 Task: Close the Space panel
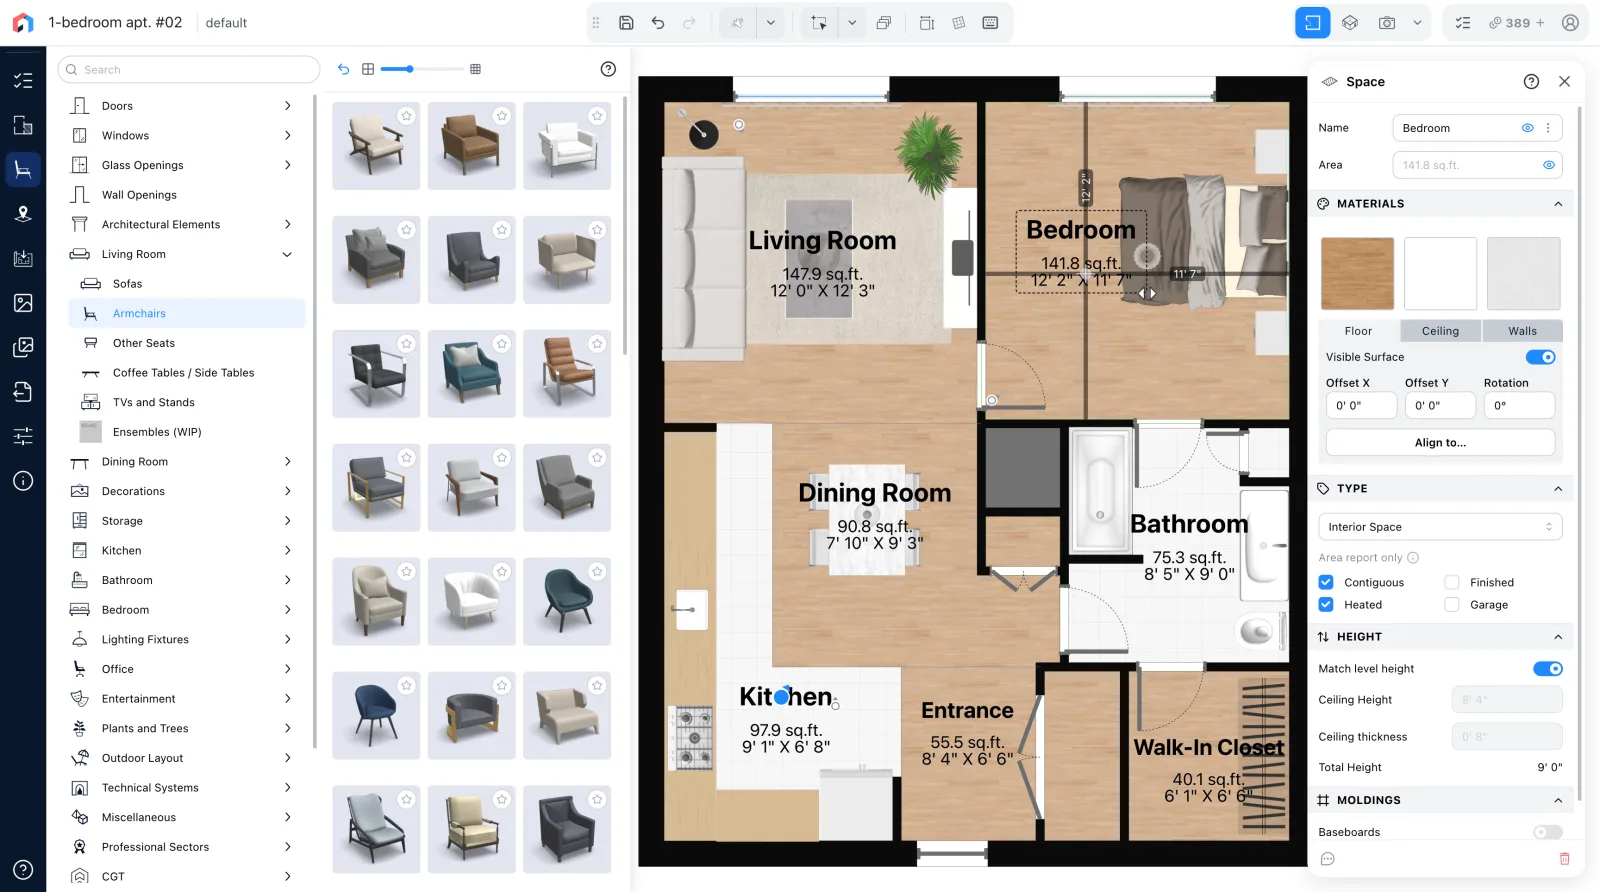point(1564,82)
